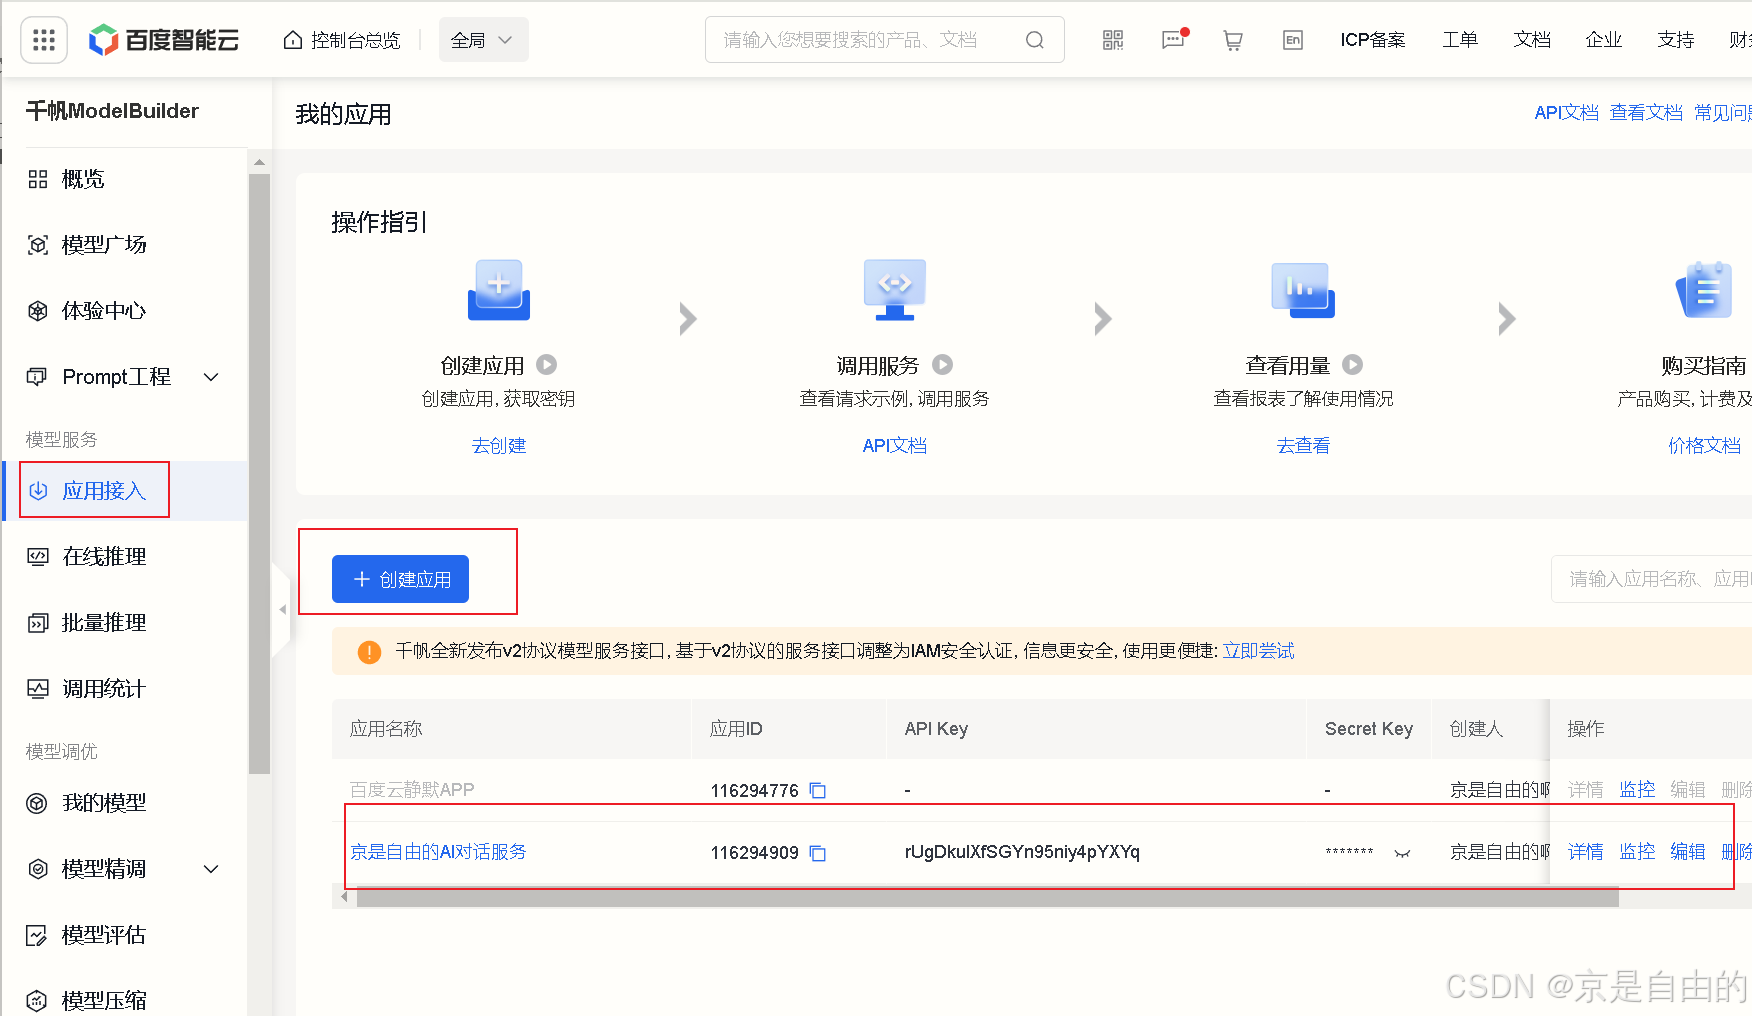1752x1016 pixels.
Task: Click the sidebar vertical scrollbar
Action: coord(260,474)
